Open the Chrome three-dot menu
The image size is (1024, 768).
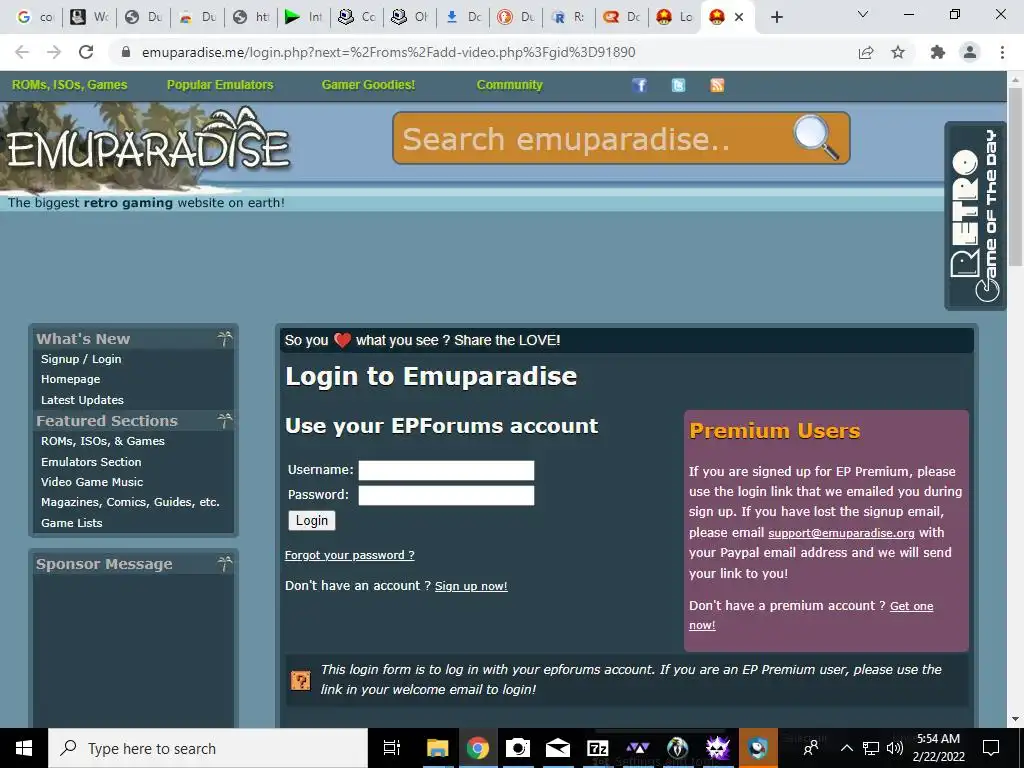1002,52
